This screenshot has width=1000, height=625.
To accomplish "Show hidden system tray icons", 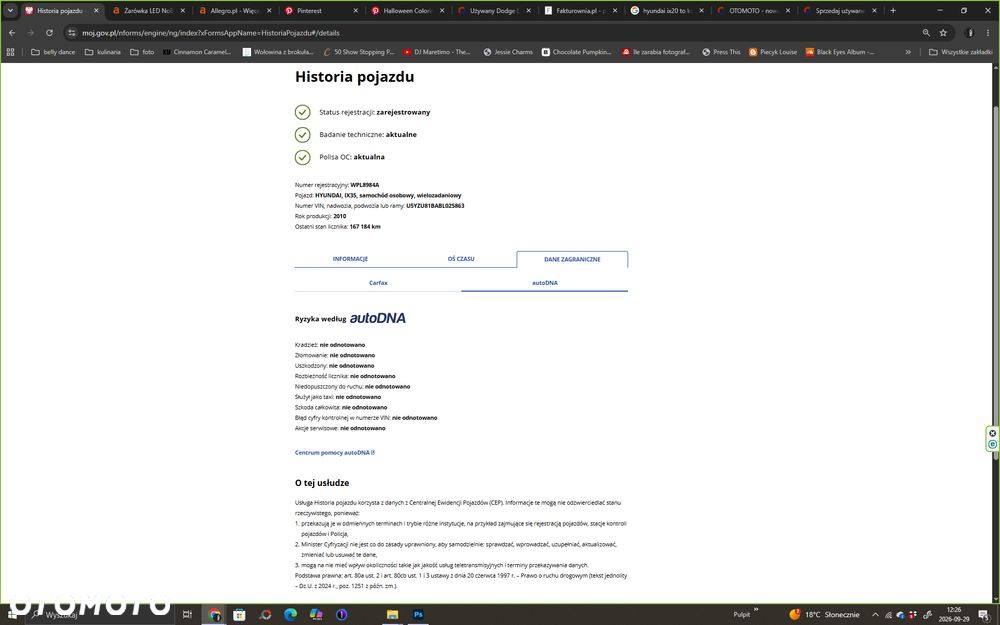I will pyautogui.click(x=875, y=615).
